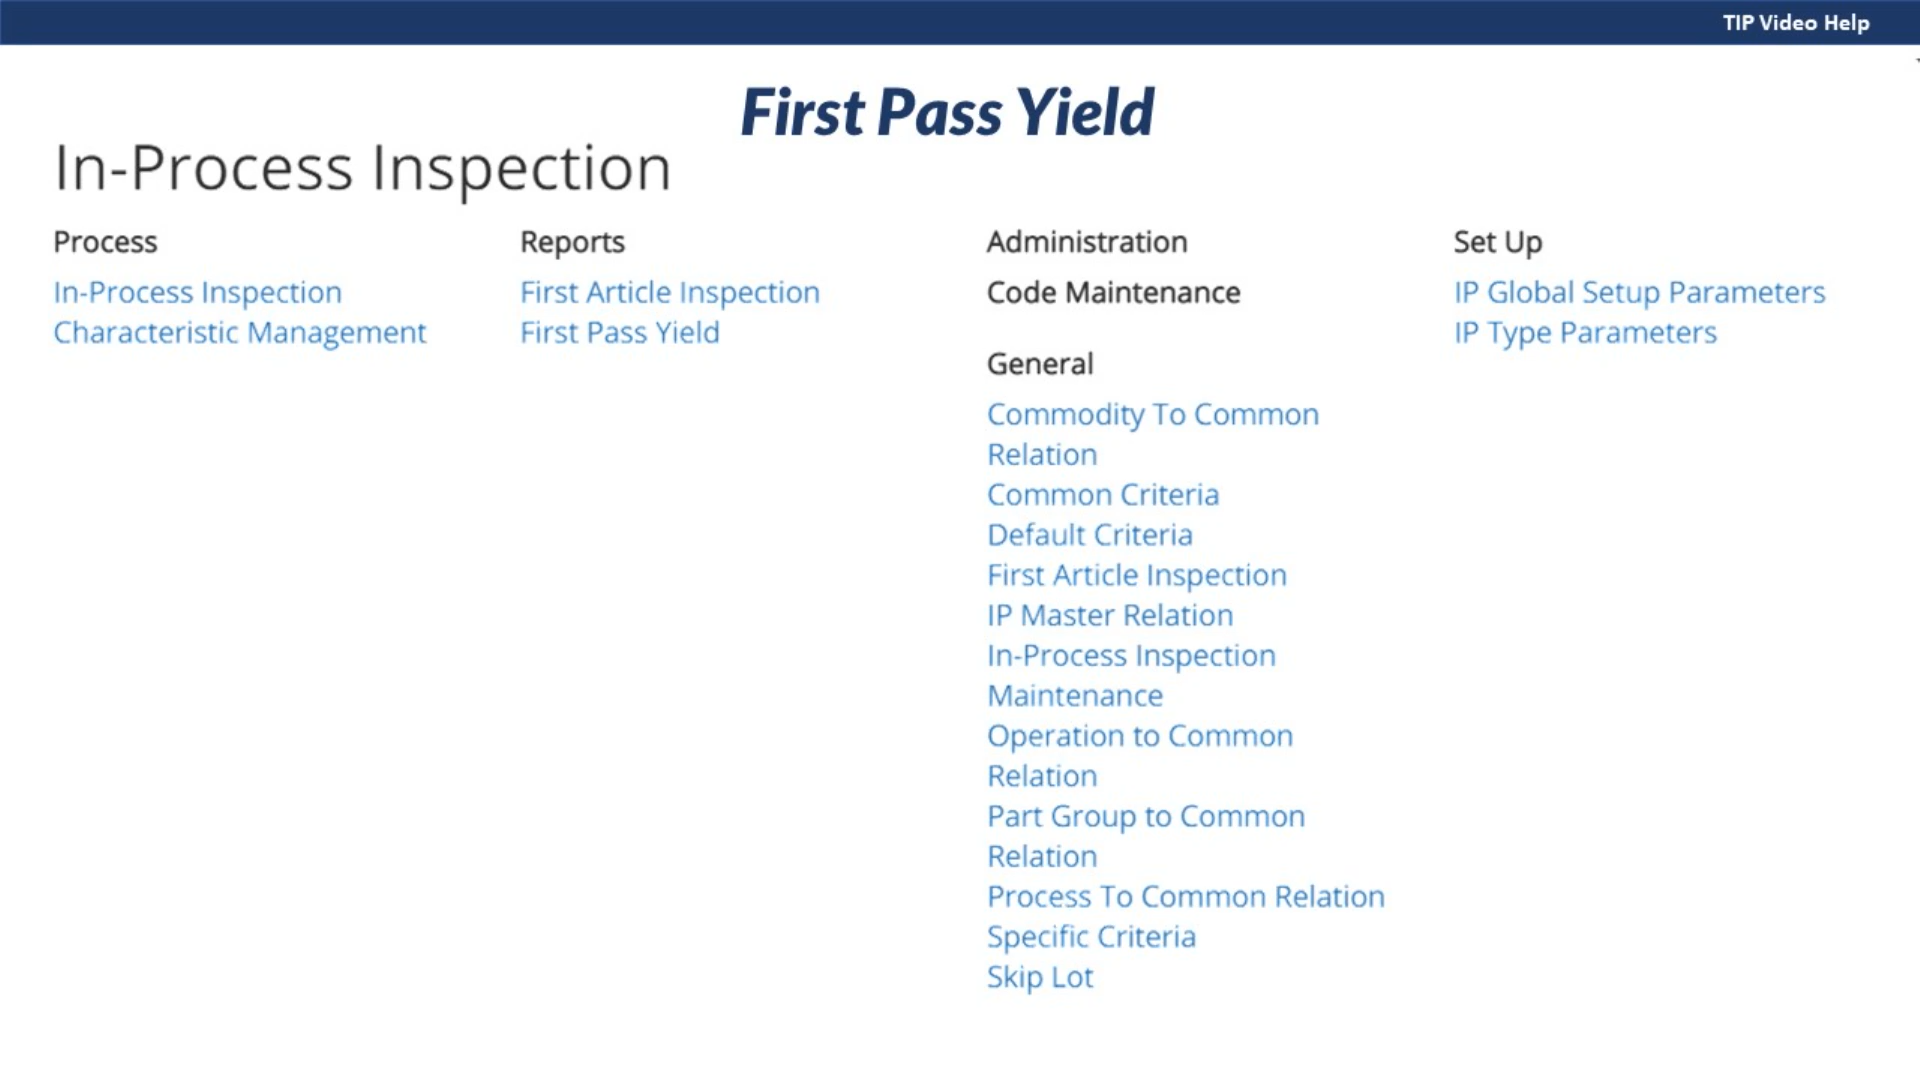
Task: Select Default Criteria link
Action: tap(1089, 535)
